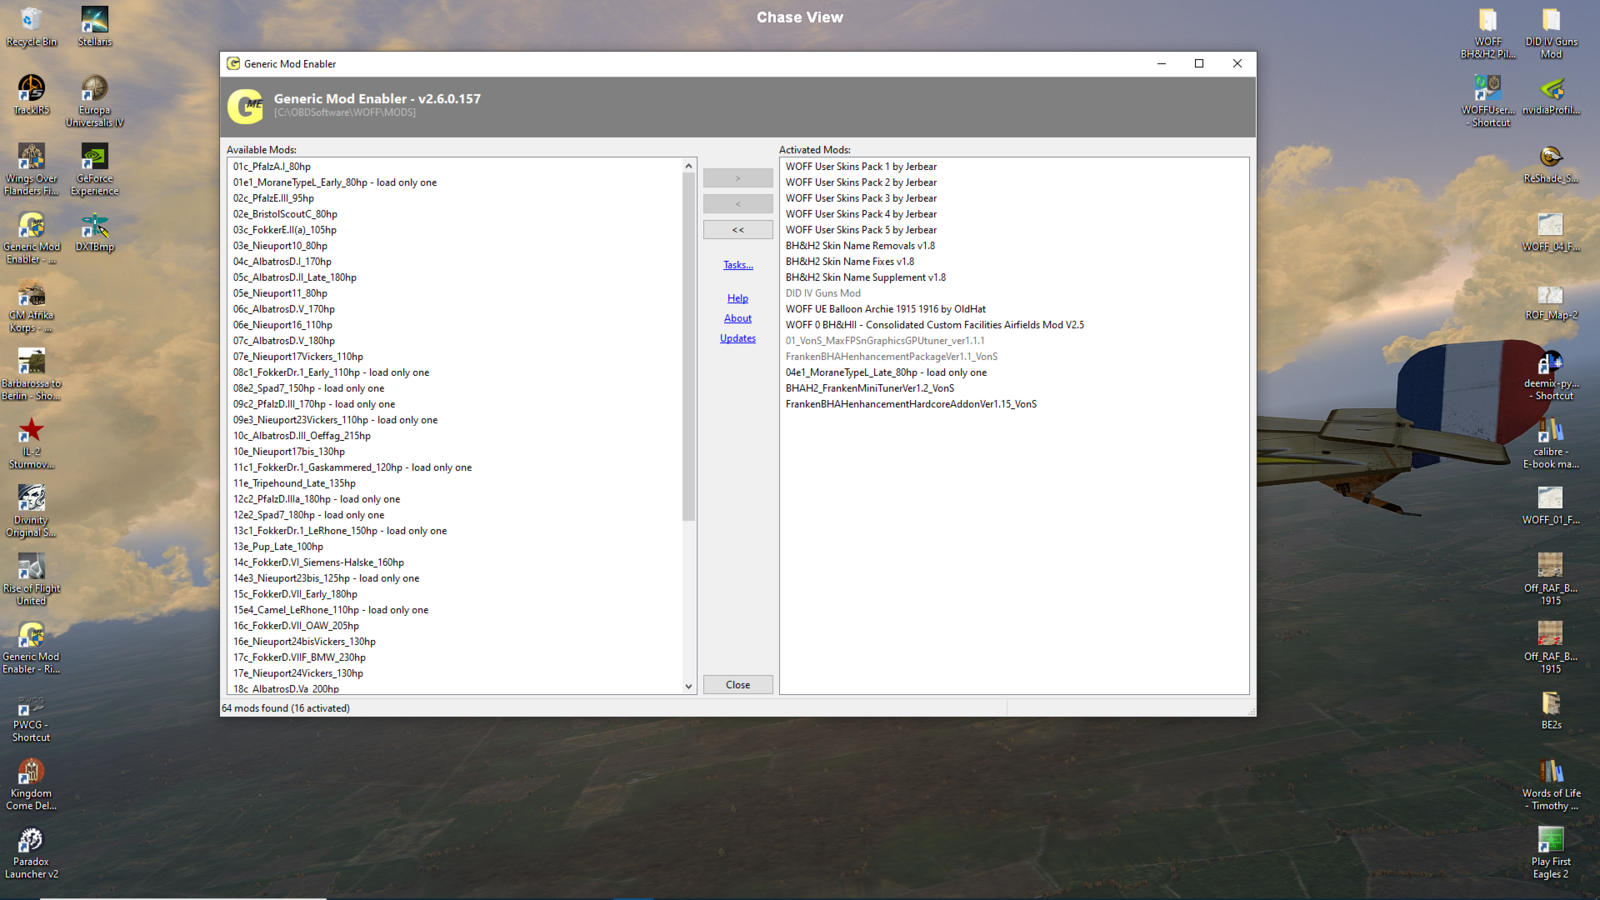Click the disable all double-arrow button

pos(738,230)
